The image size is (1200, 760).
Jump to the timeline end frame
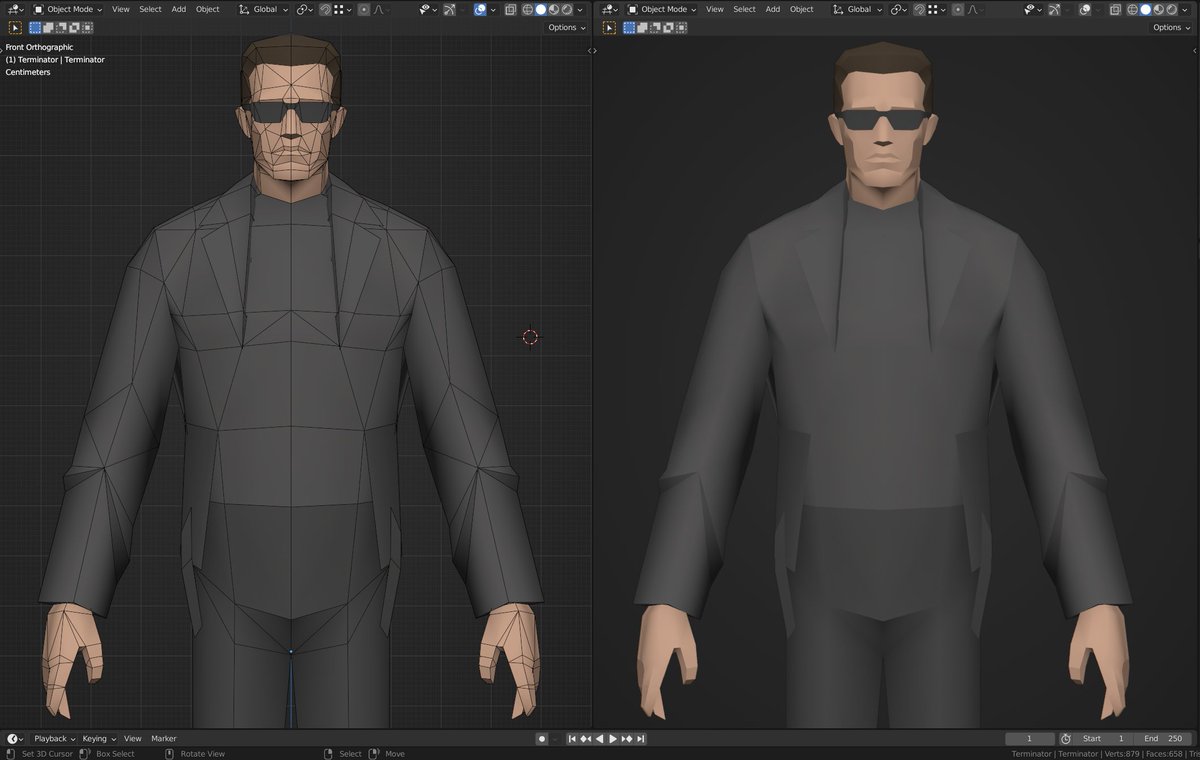pos(641,739)
